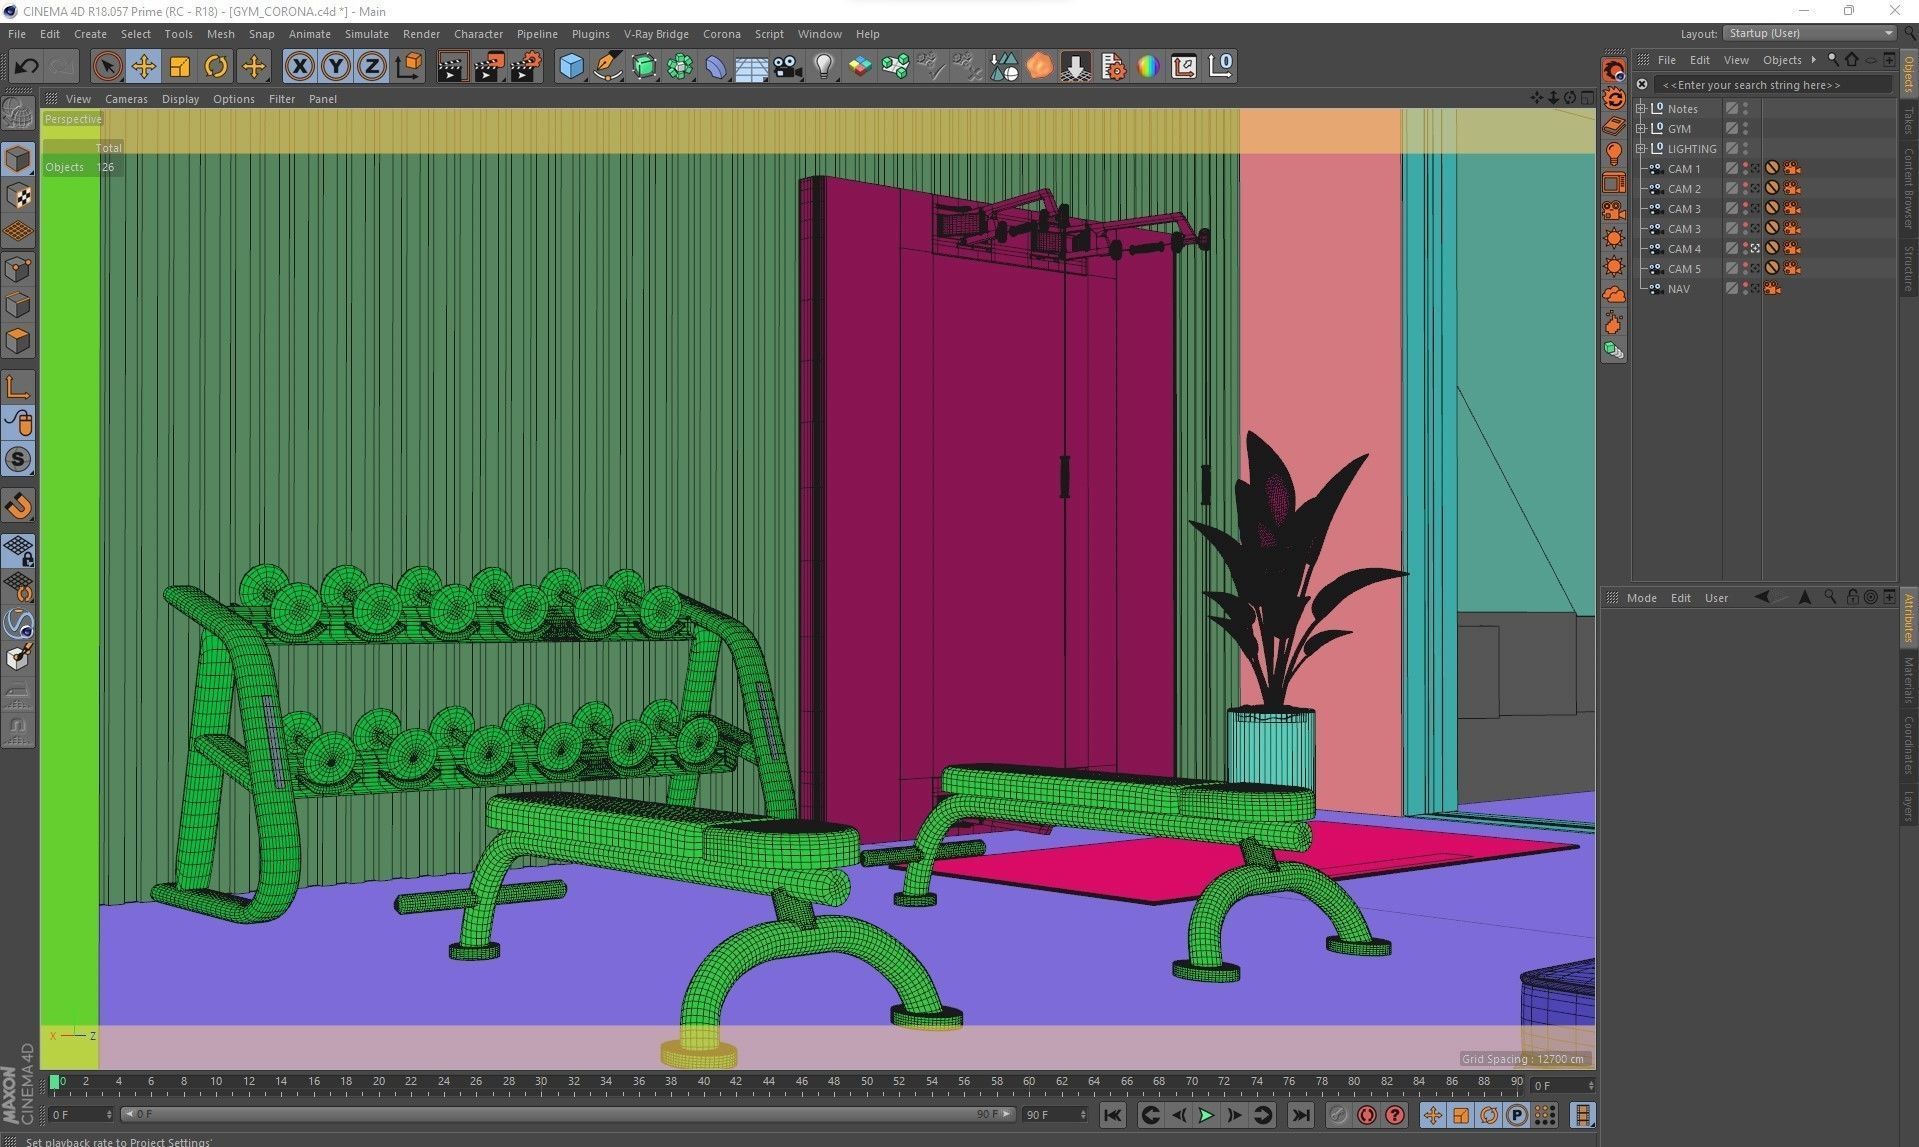Switch to Texture mode in the left toolbar

(18, 196)
